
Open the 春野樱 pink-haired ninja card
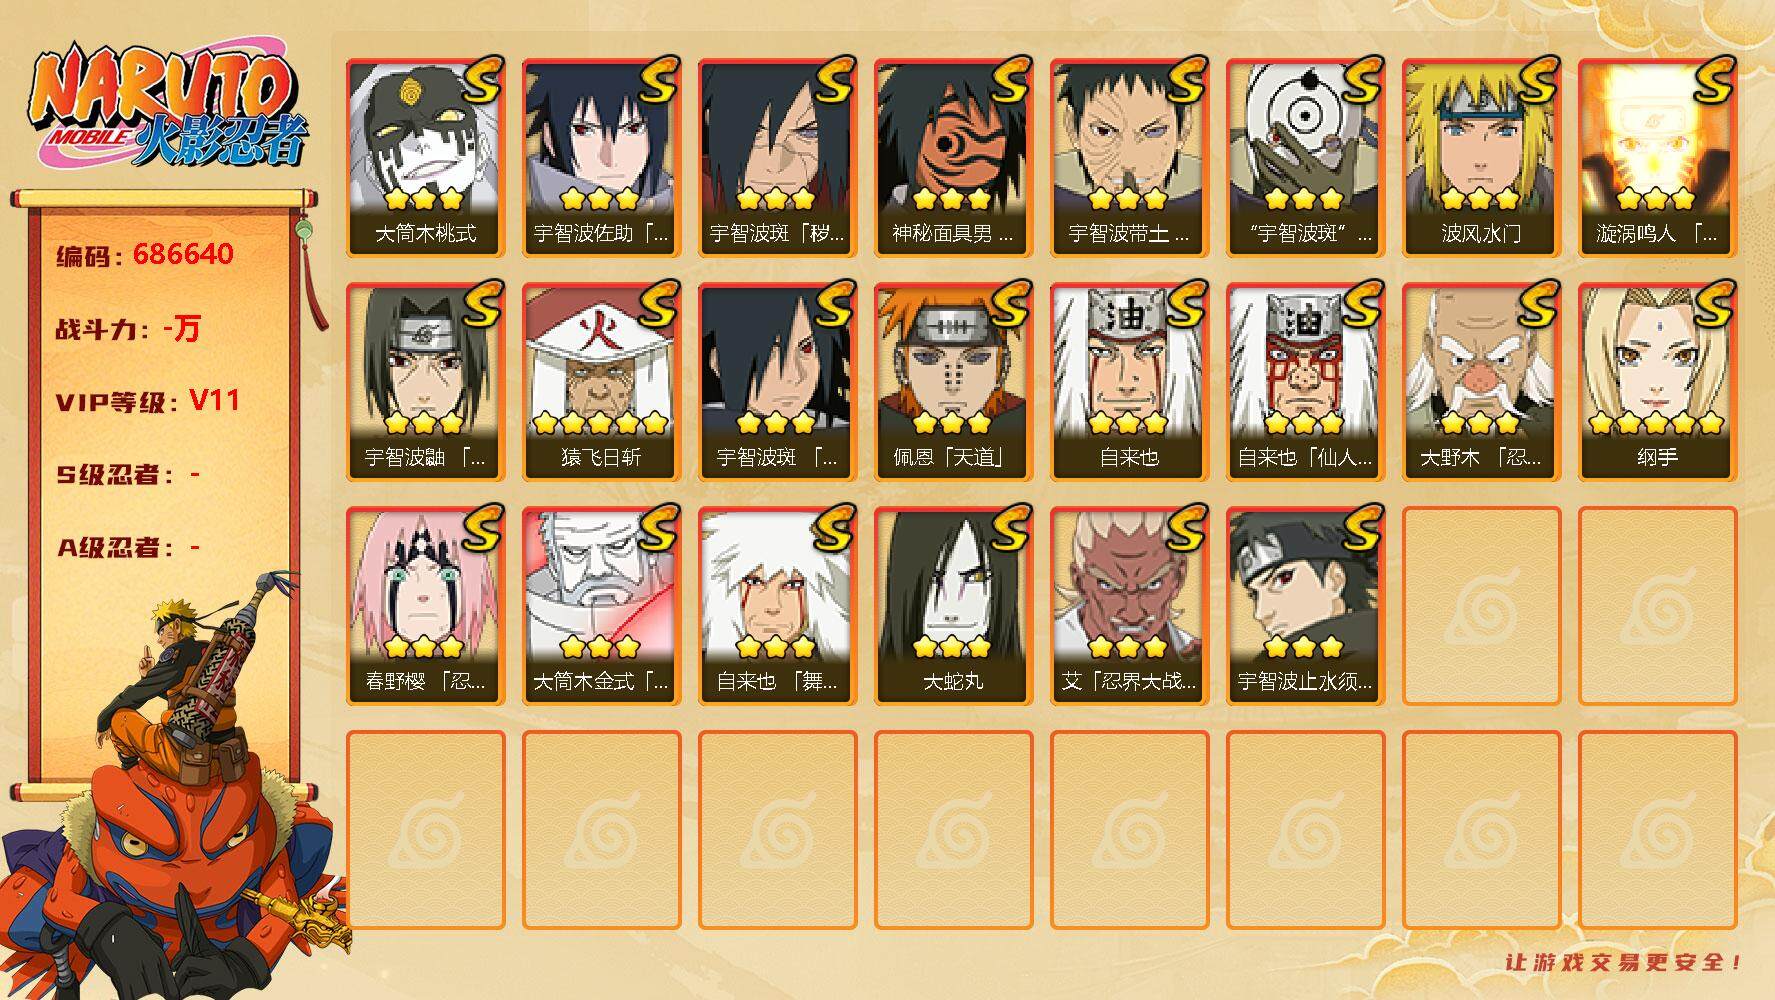point(425,606)
